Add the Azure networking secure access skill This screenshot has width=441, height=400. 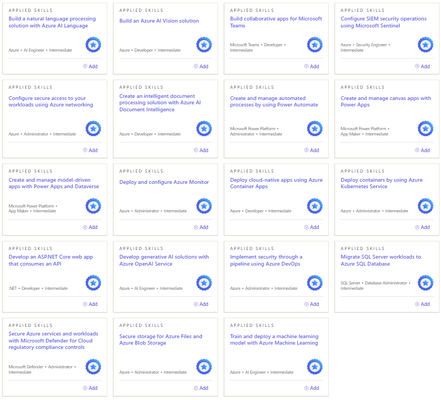90,150
